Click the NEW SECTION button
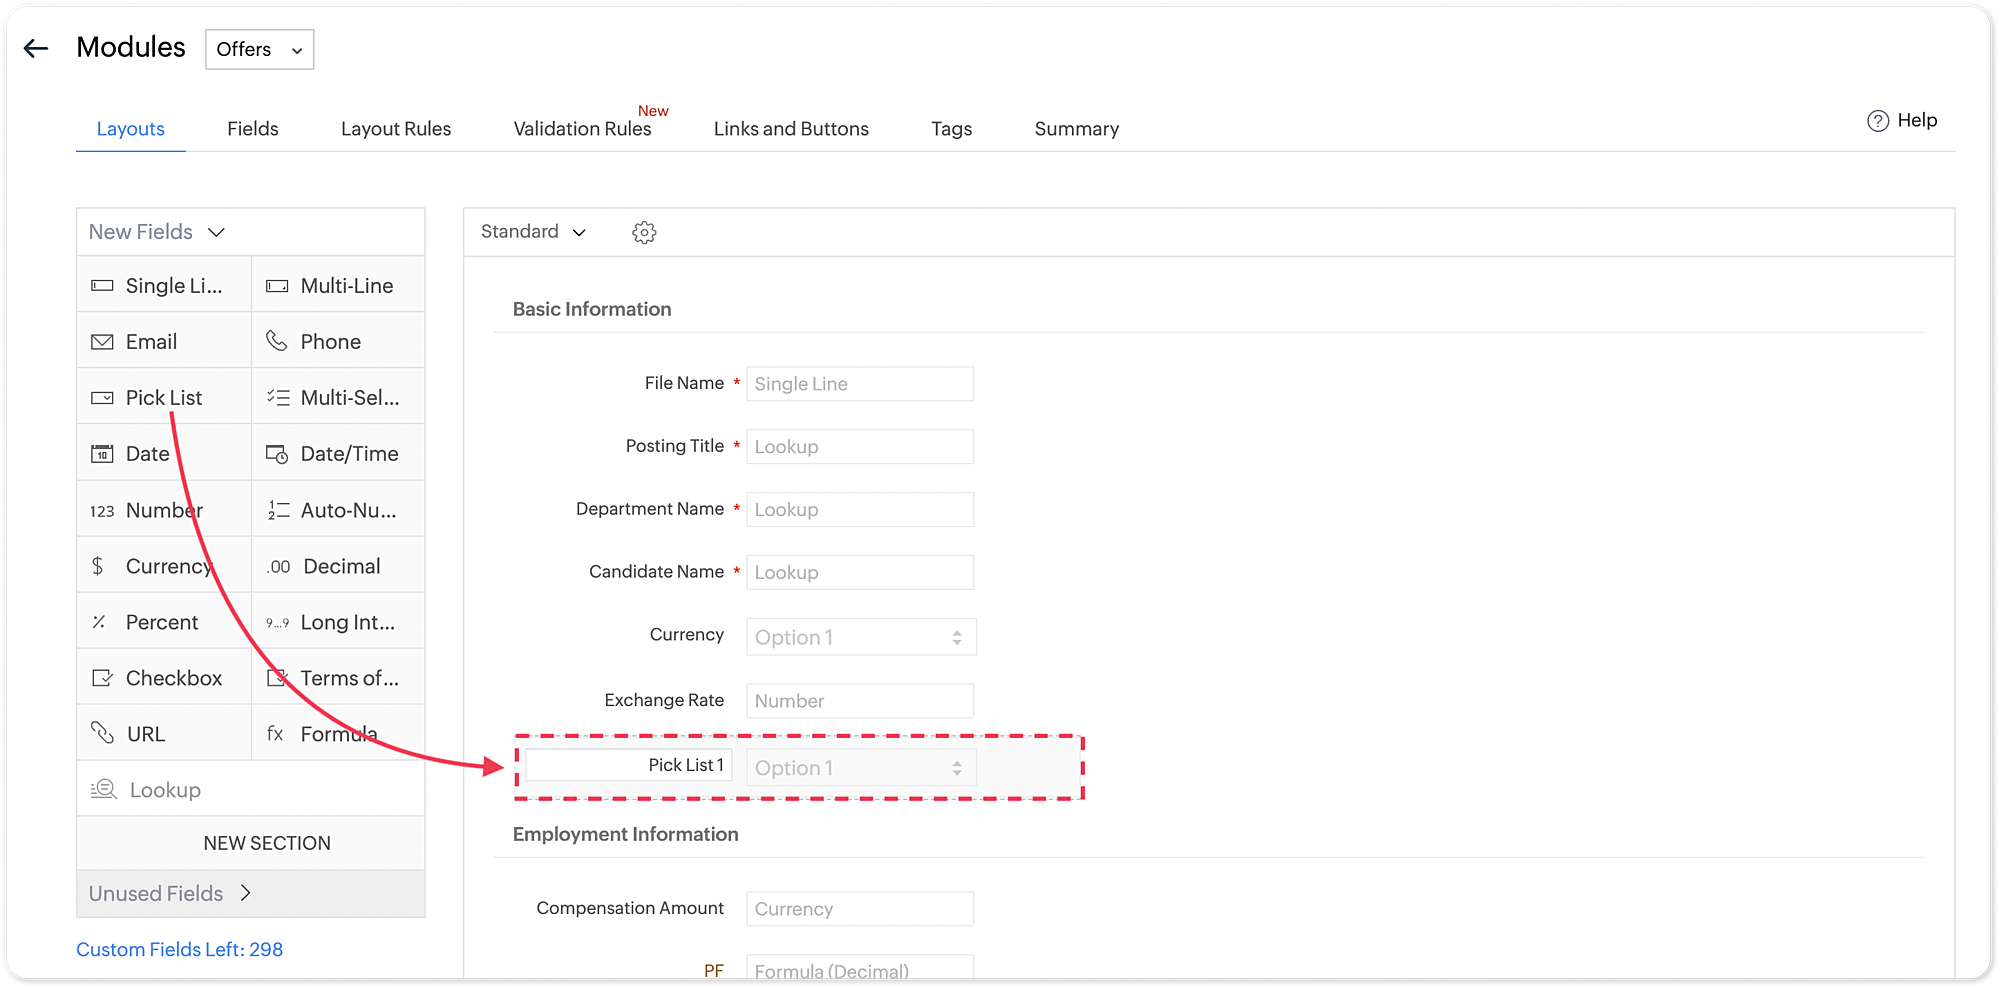 point(266,843)
